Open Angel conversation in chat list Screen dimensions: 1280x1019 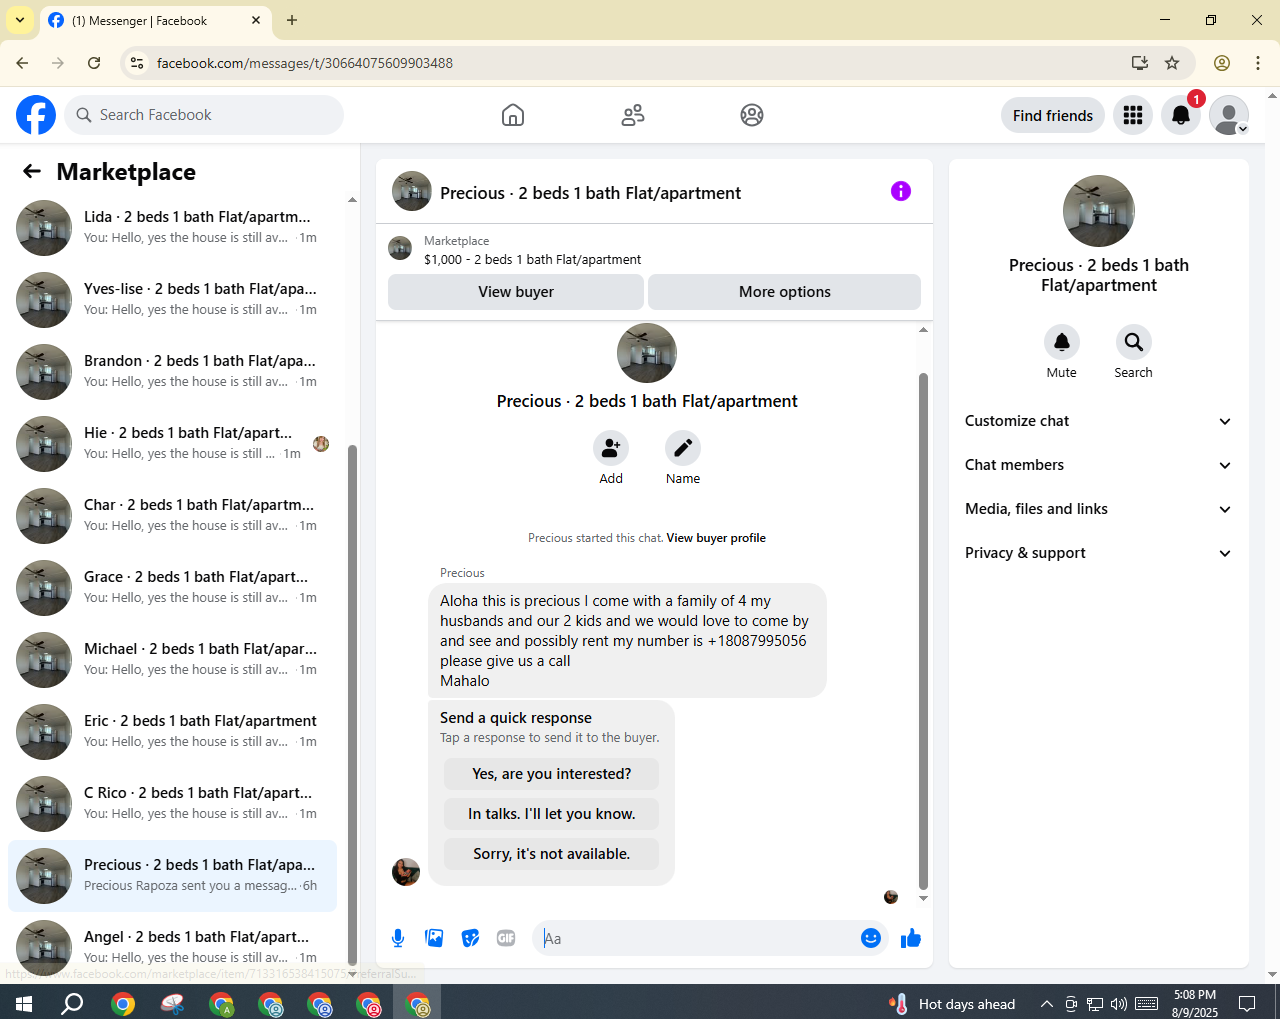pos(172,946)
